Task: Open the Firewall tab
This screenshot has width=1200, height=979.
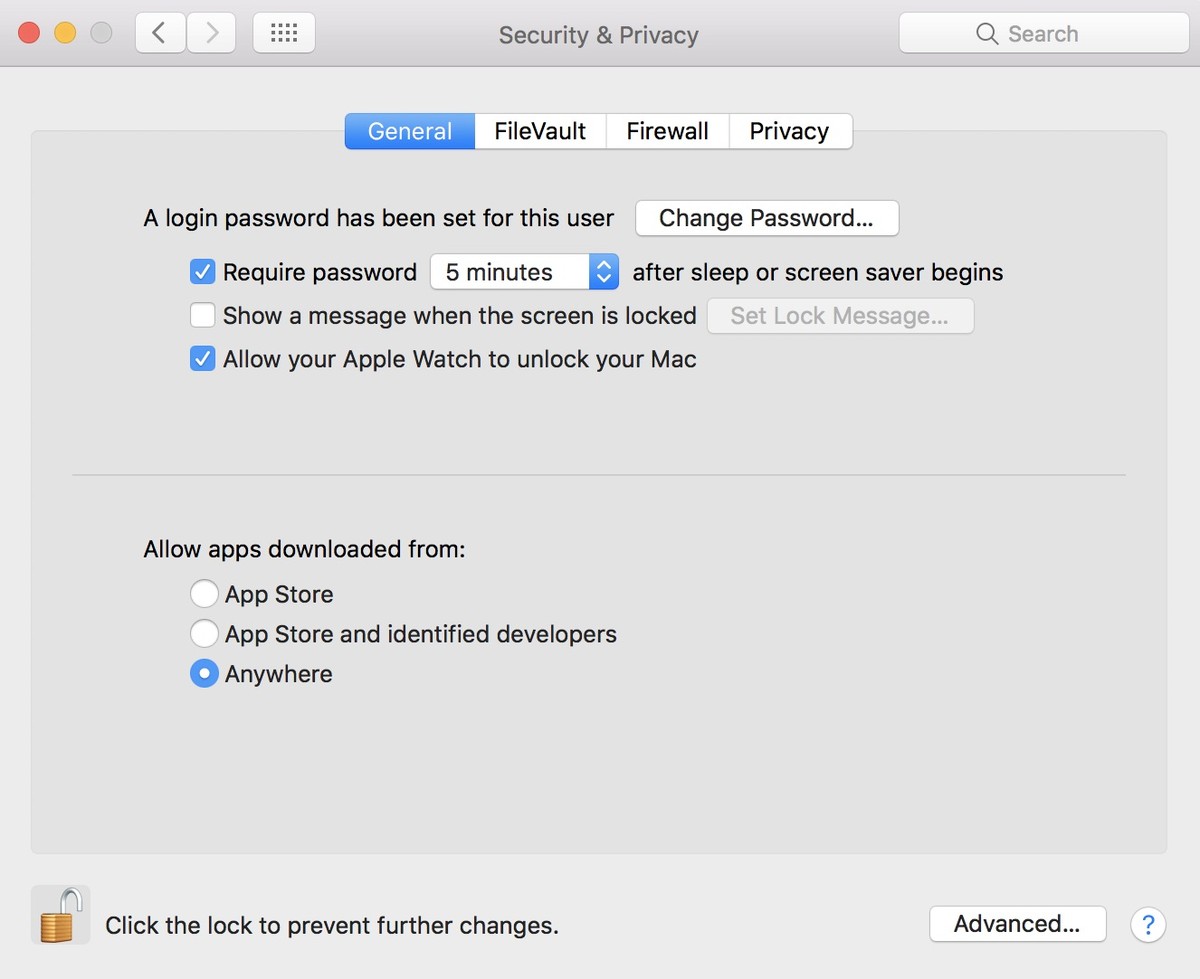Action: click(x=667, y=131)
